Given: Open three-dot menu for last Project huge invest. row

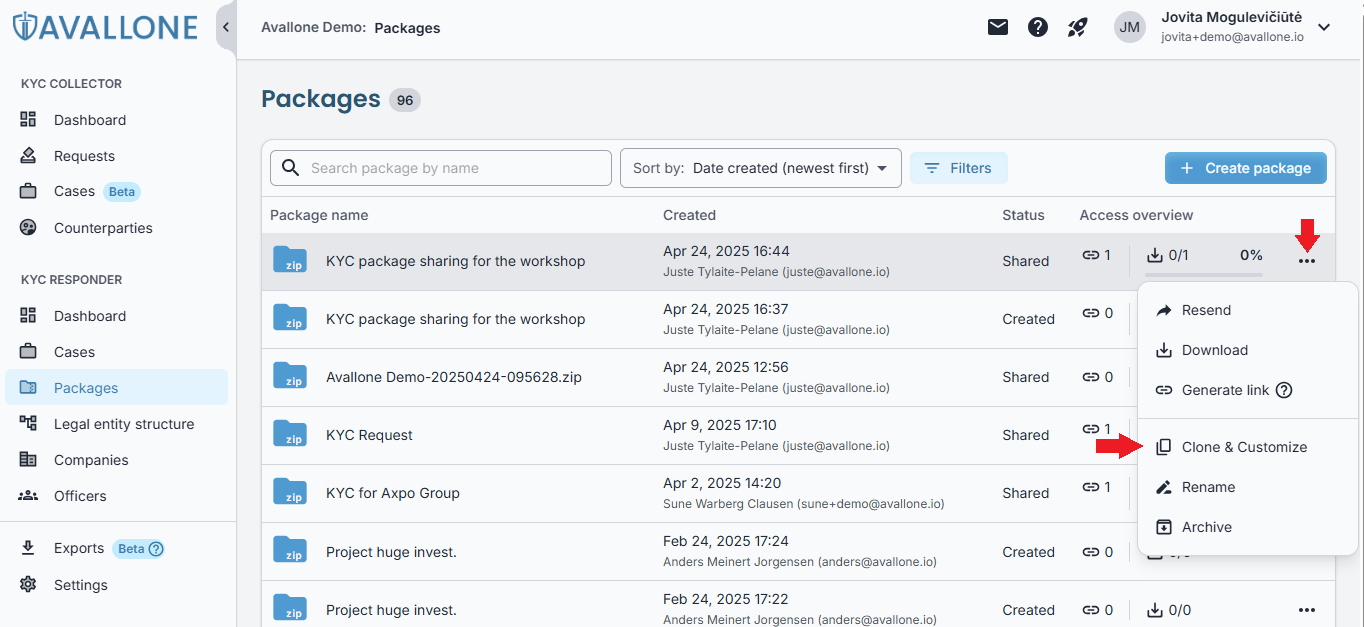Looking at the screenshot, I should point(1306,610).
